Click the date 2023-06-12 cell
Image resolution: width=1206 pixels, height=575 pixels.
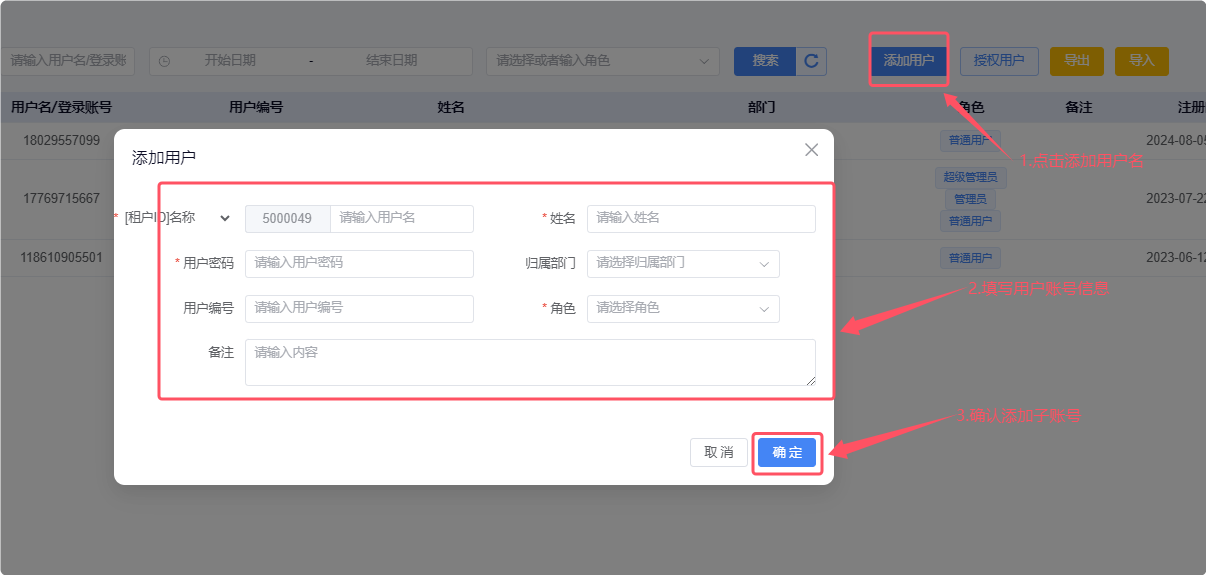coord(1176,258)
